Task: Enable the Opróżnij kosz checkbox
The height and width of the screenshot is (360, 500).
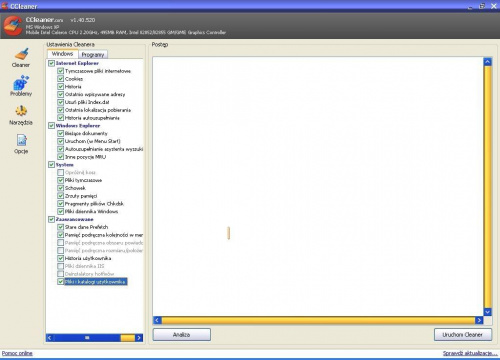Action: (61, 172)
